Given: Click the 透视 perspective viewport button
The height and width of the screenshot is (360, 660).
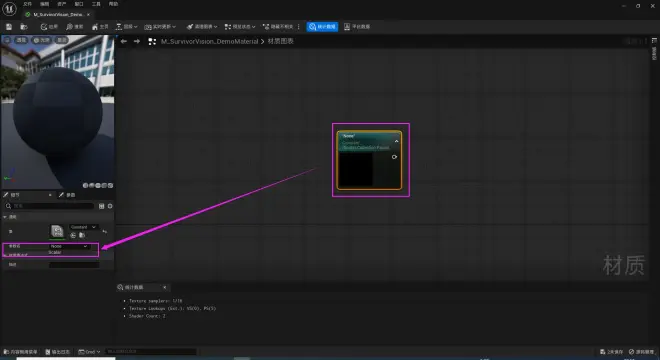Looking at the screenshot, I should click(21, 40).
